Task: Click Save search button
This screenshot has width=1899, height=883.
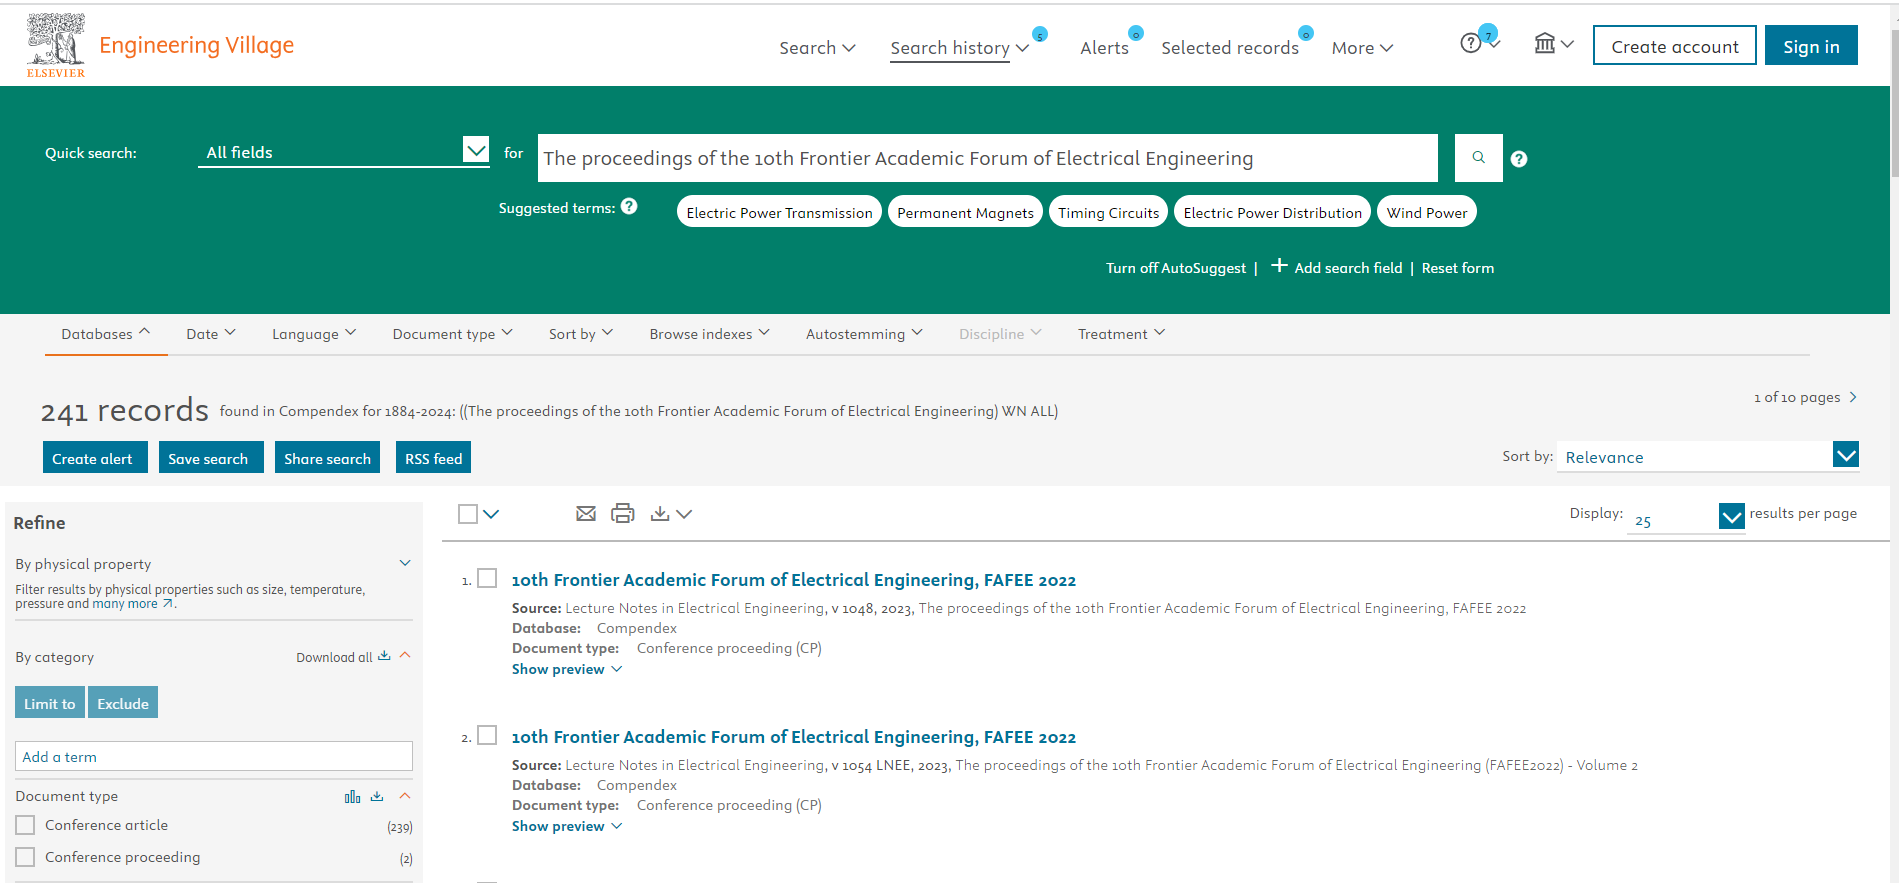Action: [x=210, y=457]
